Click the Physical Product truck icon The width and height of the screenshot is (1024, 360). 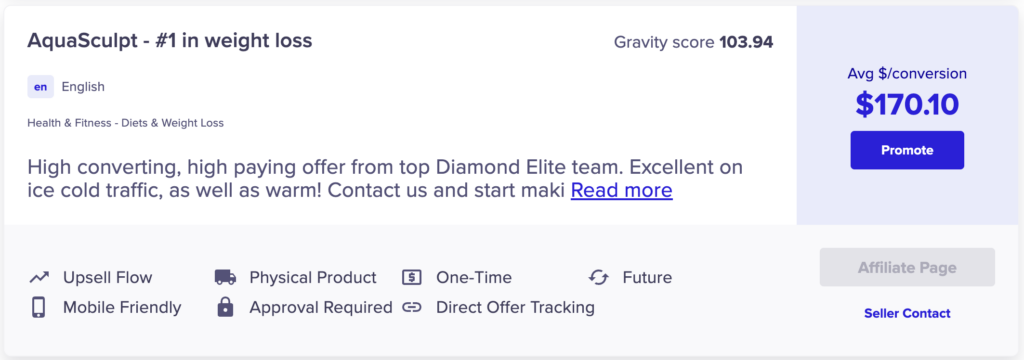coord(225,278)
